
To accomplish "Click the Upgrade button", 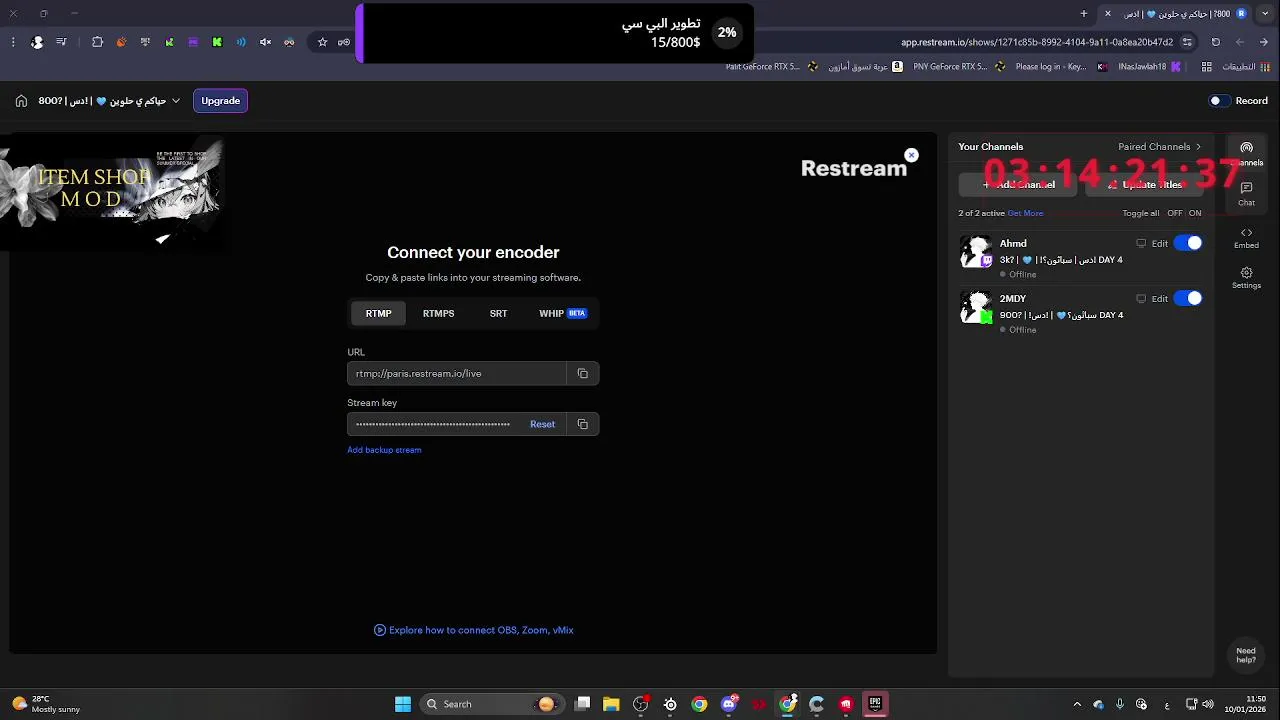I will [x=220, y=101].
